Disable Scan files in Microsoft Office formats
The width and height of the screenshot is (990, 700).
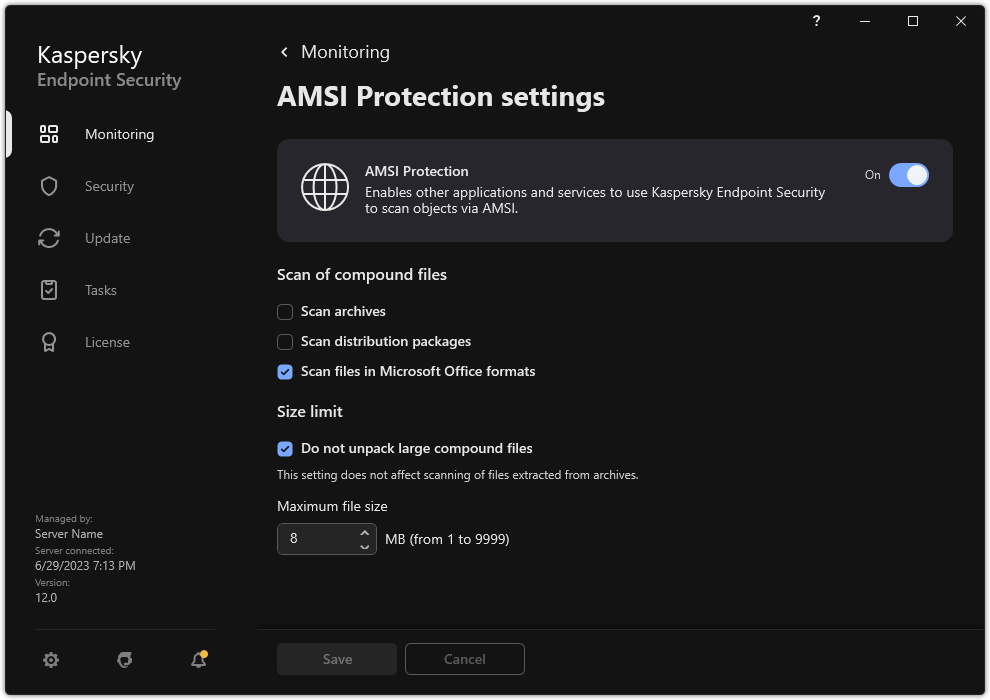[x=283, y=371]
